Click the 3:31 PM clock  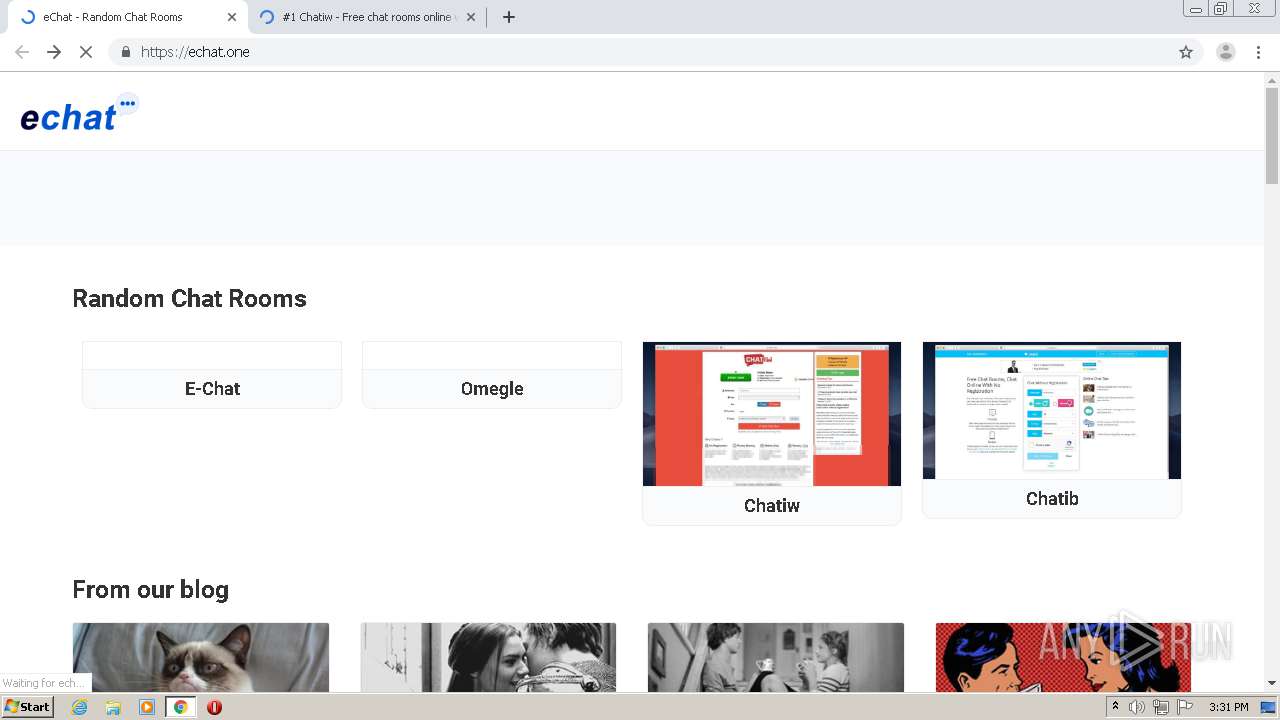click(1228, 707)
